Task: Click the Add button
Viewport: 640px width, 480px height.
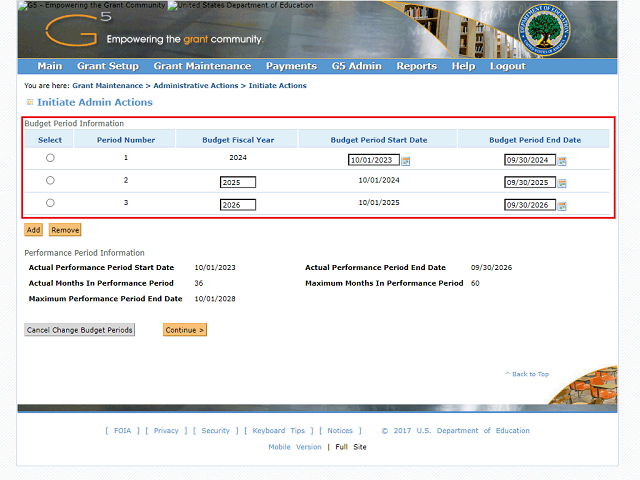Action: pos(33,230)
